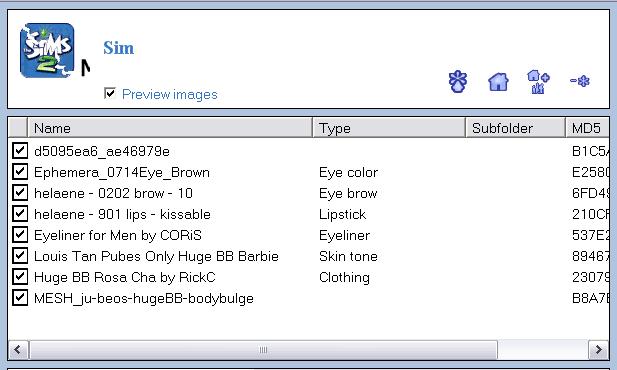
Task: Toggle checkbox for helaene - 901 lips - kissable
Action: (x=20, y=214)
